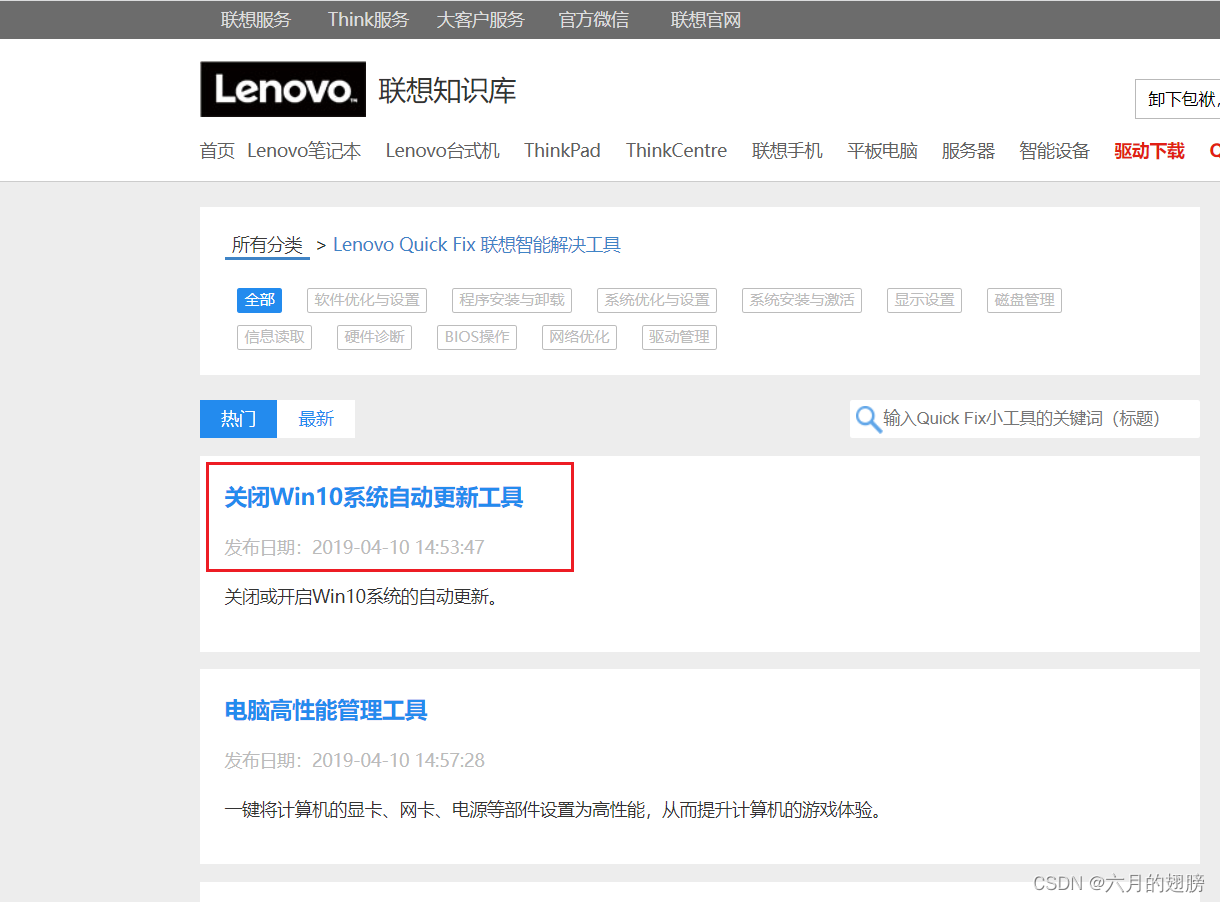Click Lenovo Quick Fix 联想智能解决工具 breadcrumb

point(477,245)
